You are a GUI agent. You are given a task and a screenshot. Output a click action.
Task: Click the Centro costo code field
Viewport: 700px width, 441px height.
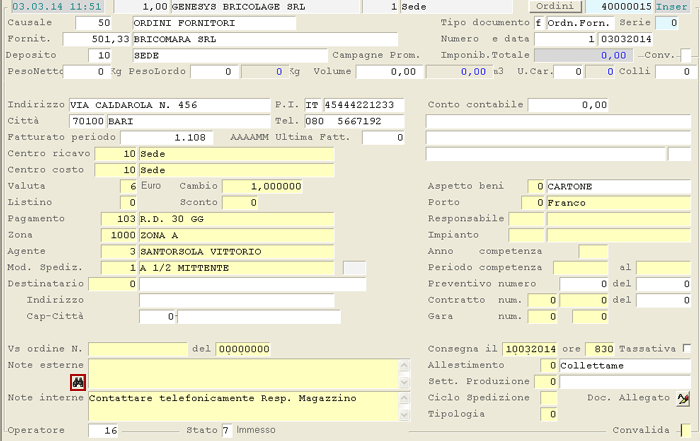115,170
